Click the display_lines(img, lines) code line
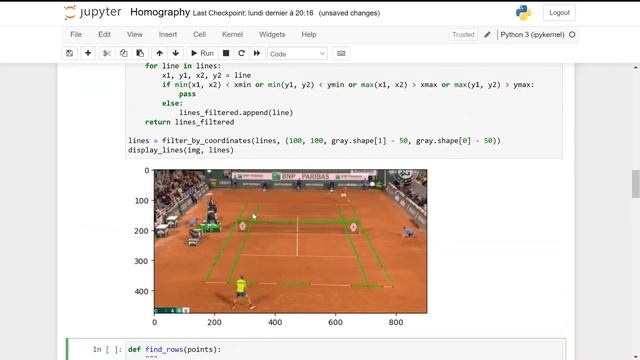The height and width of the screenshot is (360, 640). (181, 150)
